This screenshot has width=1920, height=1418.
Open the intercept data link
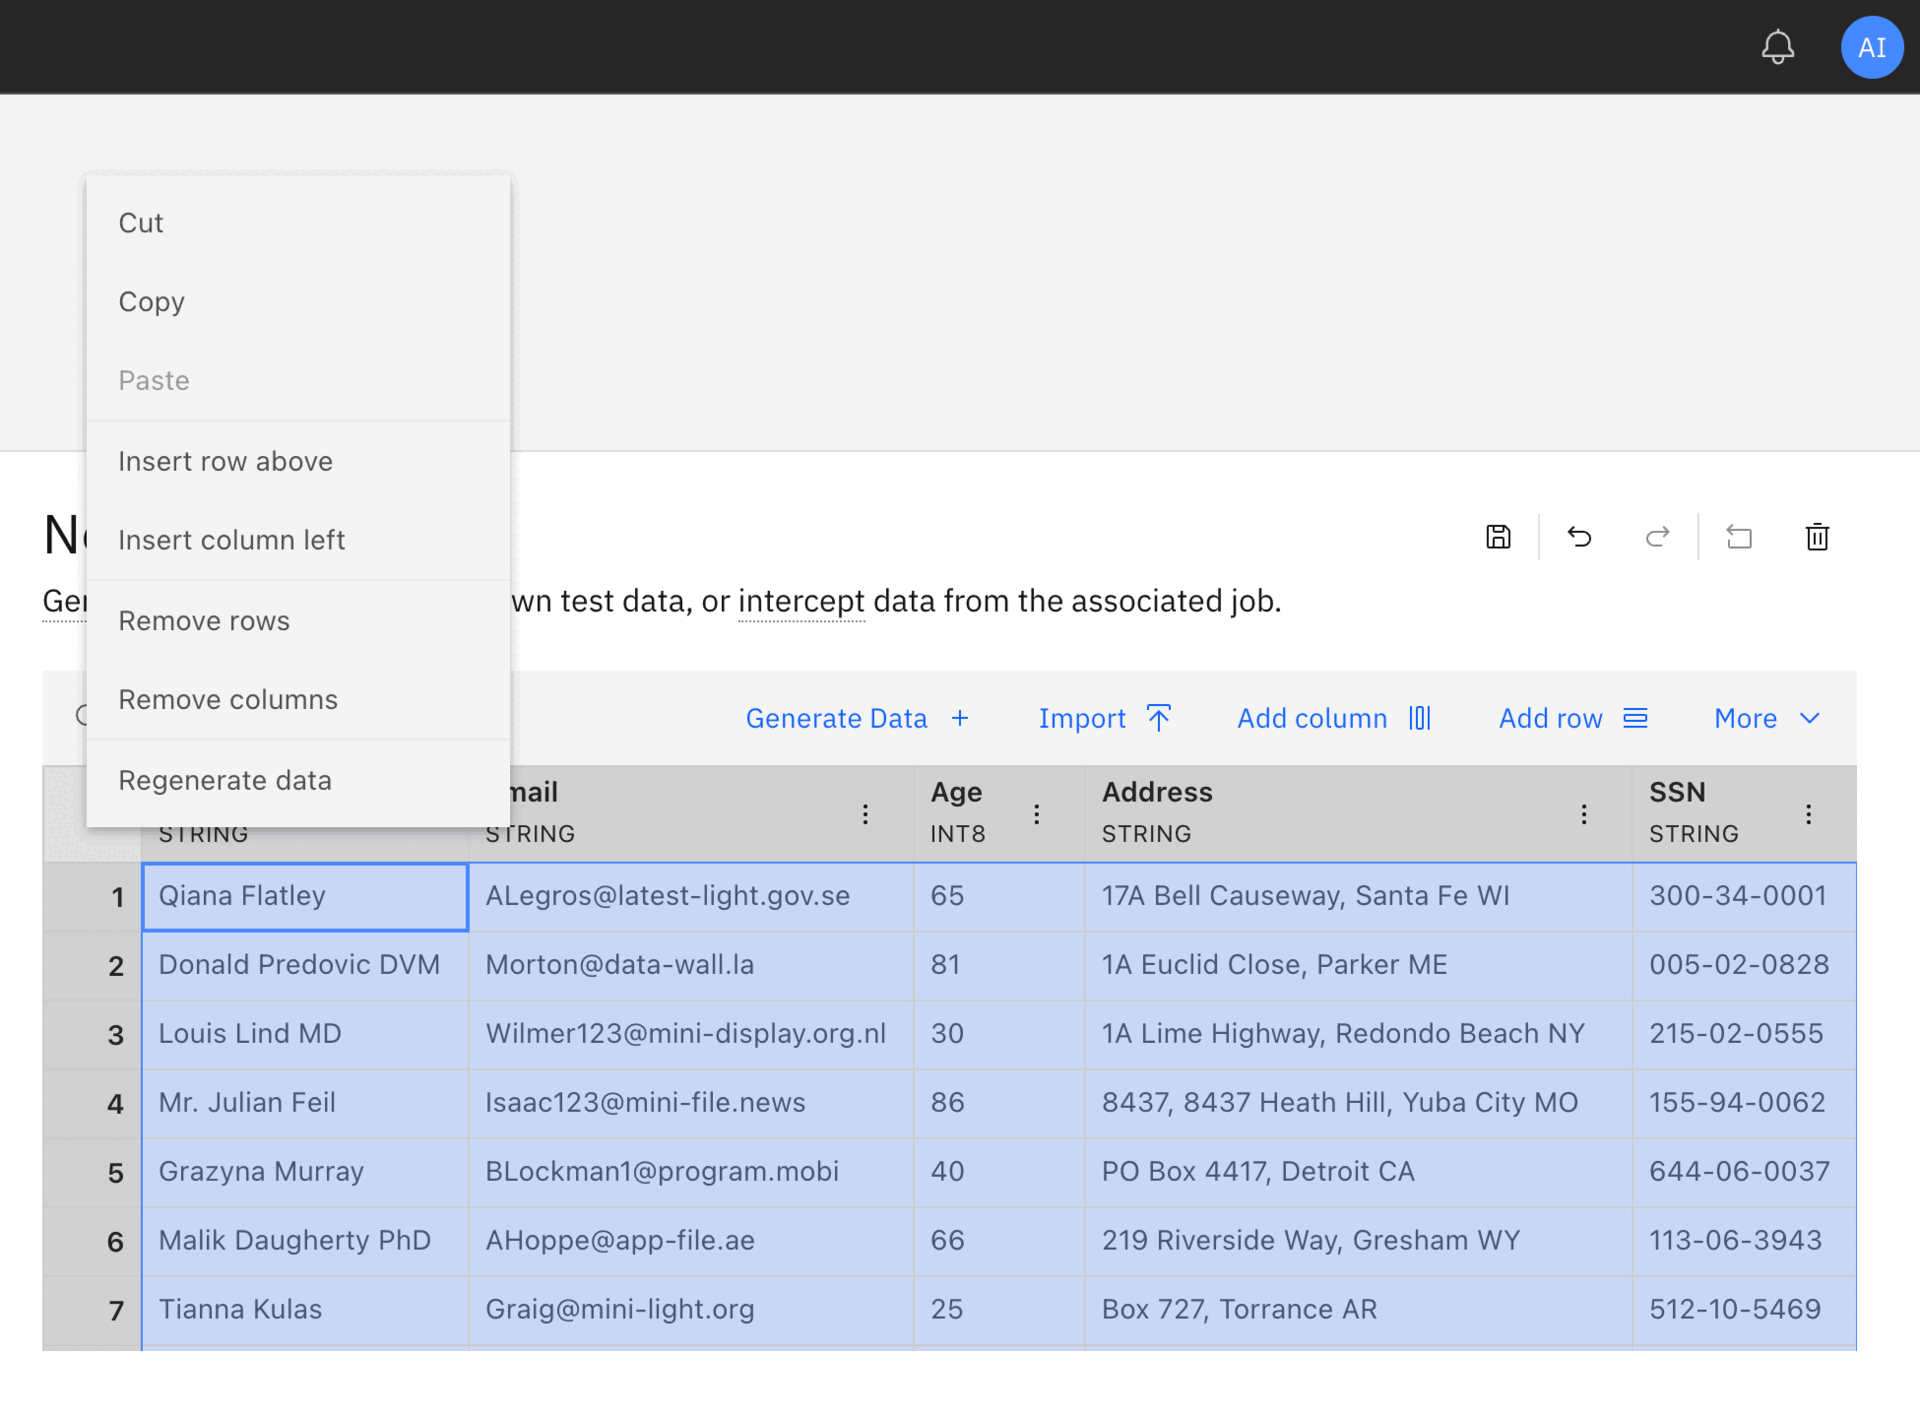801,601
